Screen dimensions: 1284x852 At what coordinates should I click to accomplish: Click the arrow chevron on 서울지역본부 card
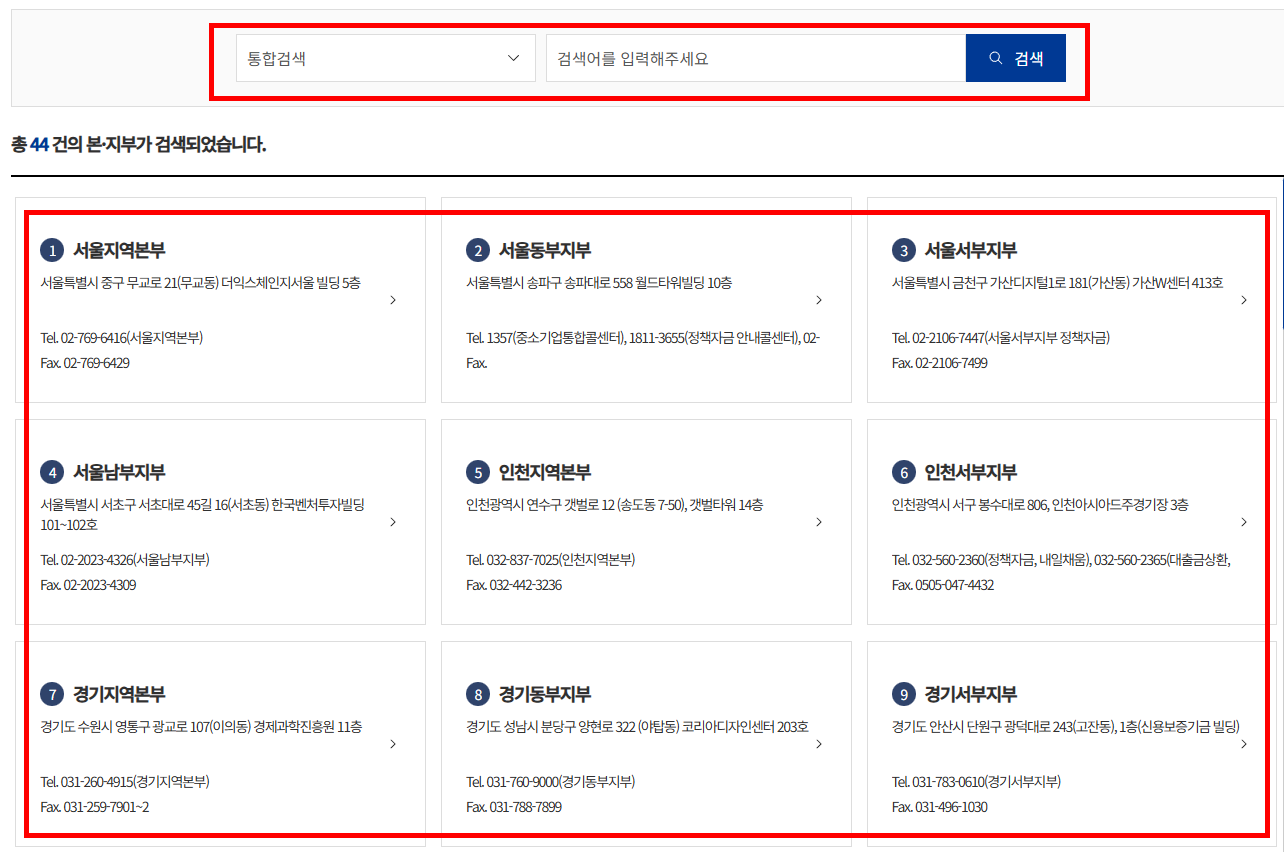point(393,300)
